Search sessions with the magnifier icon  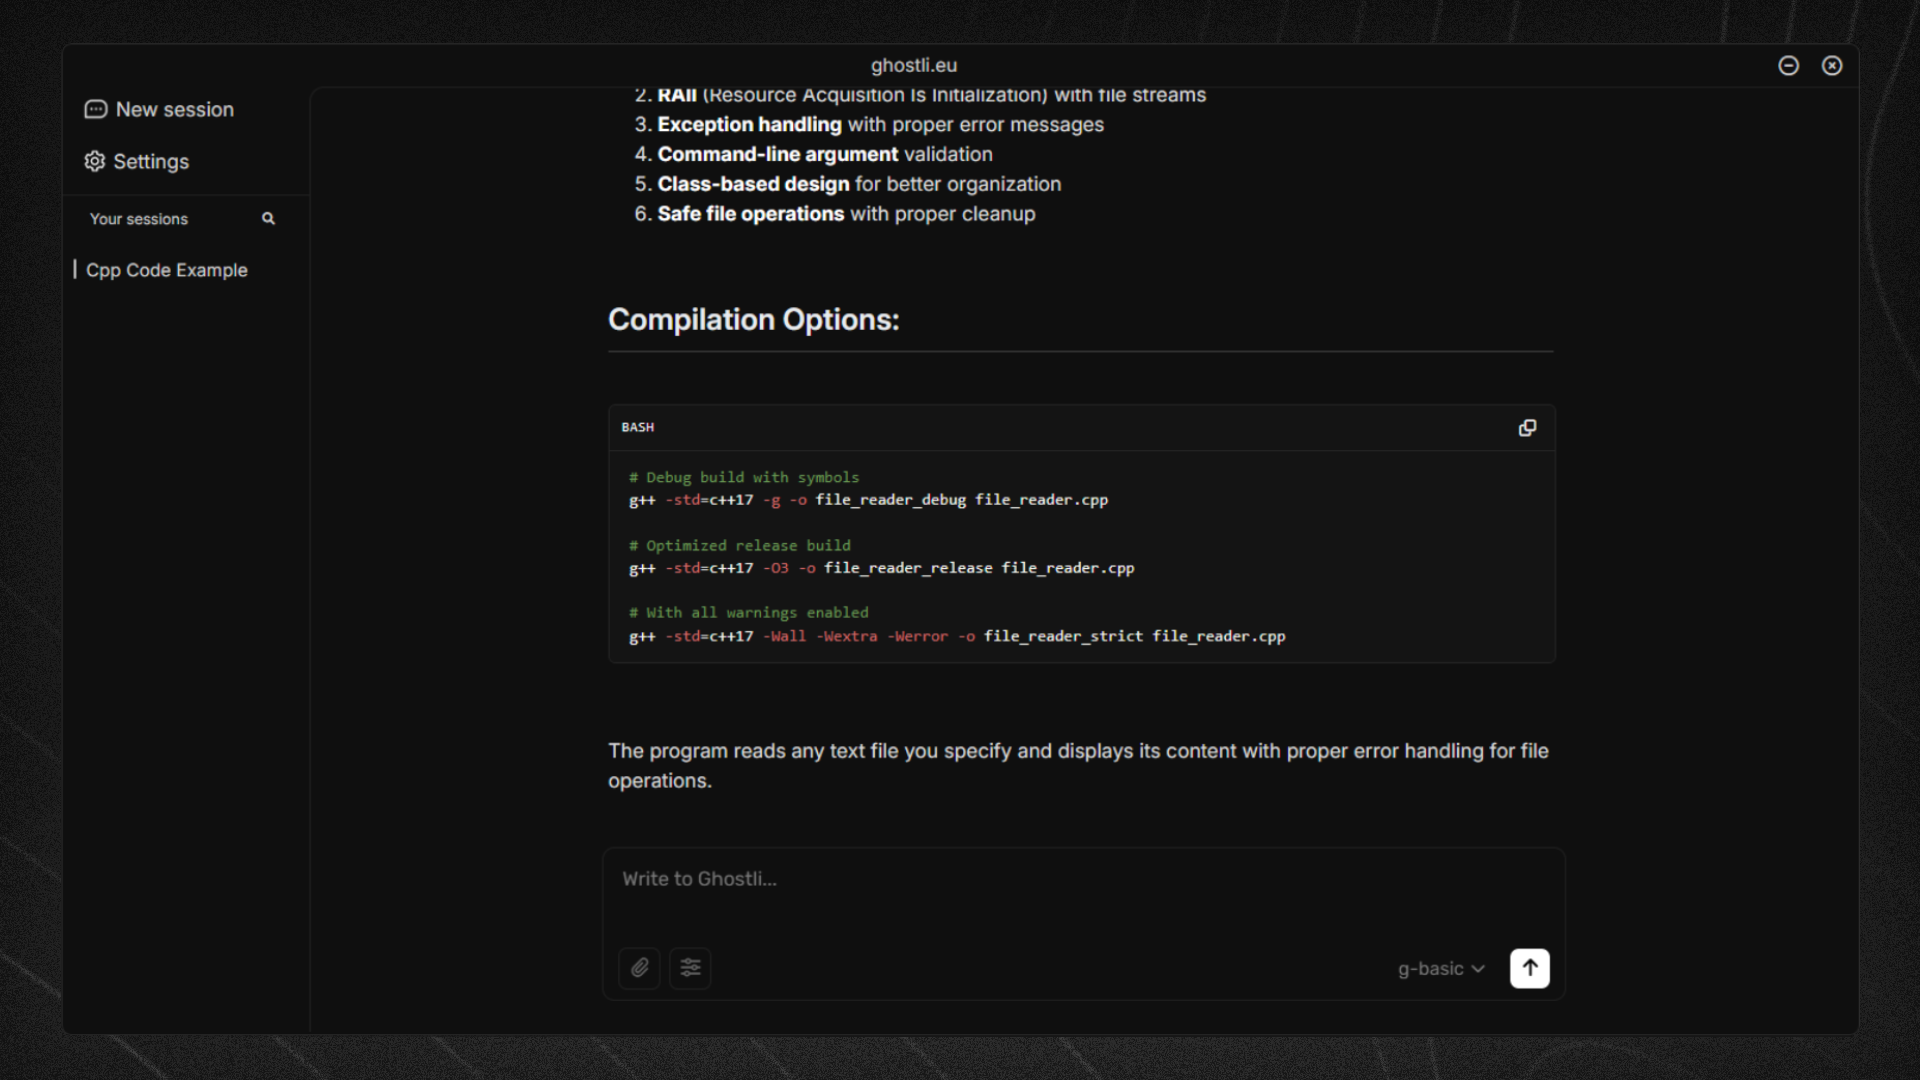point(268,218)
